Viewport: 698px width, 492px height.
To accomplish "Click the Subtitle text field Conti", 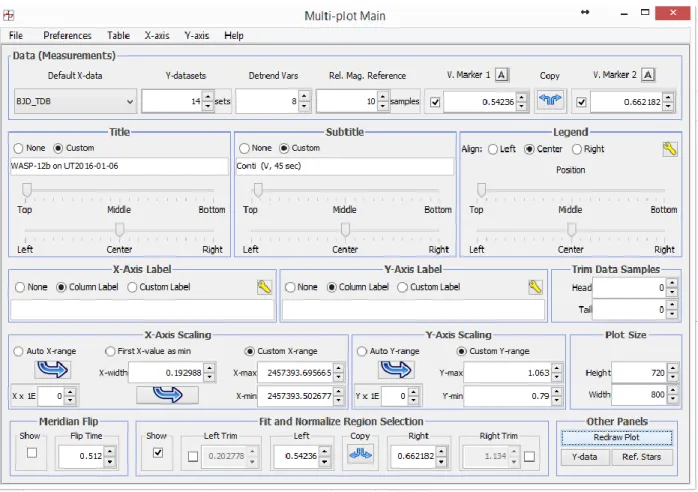I will 345,166.
